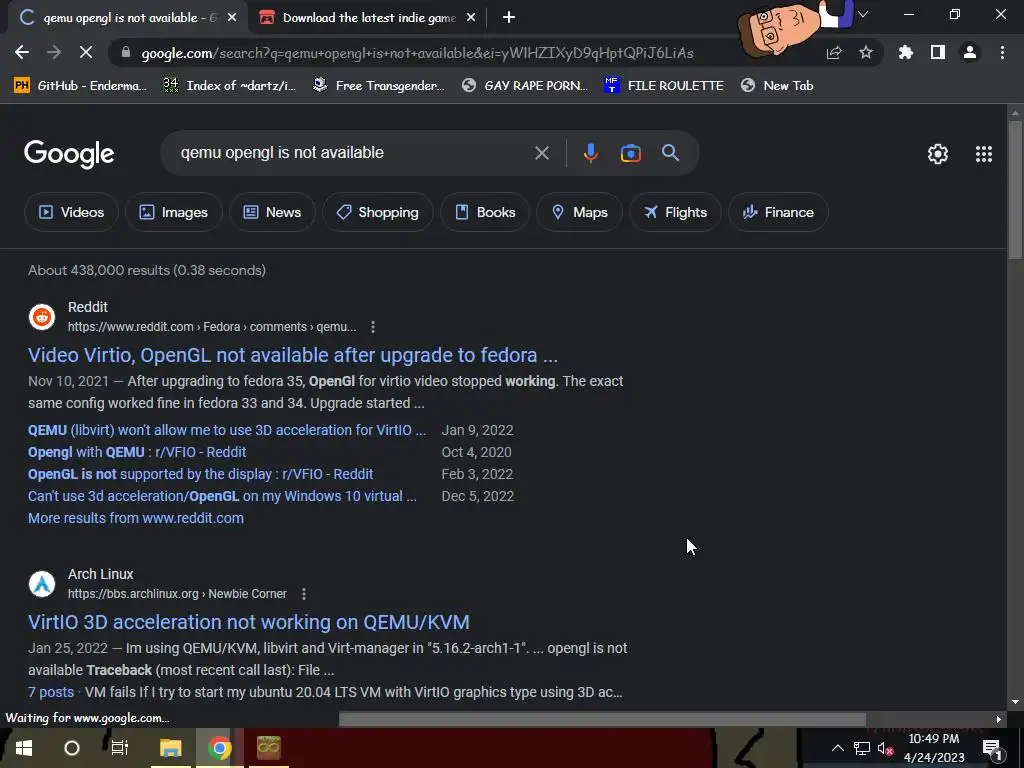Filter results by Maps
Viewport: 1024px width, 768px height.
(x=579, y=212)
